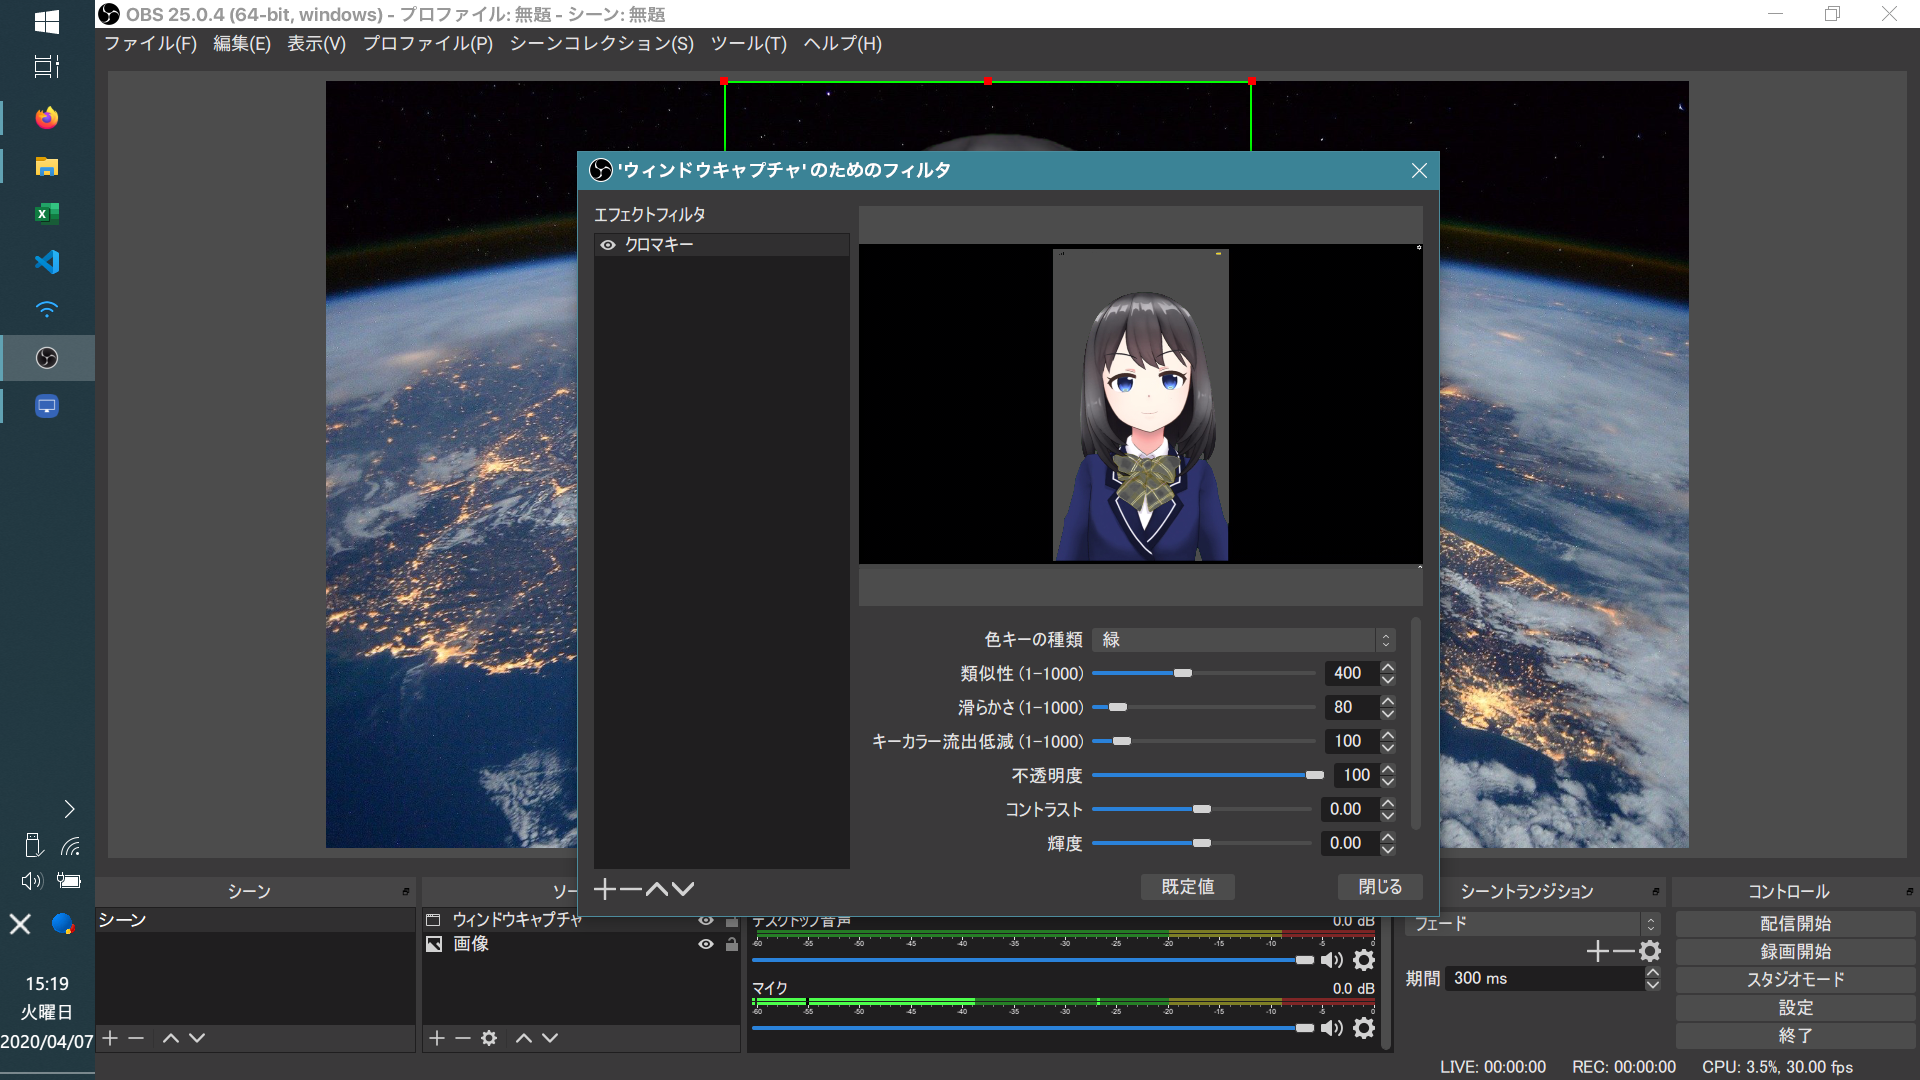Open Mic audio settings gear
The height and width of the screenshot is (1080, 1920).
pyautogui.click(x=1363, y=1028)
